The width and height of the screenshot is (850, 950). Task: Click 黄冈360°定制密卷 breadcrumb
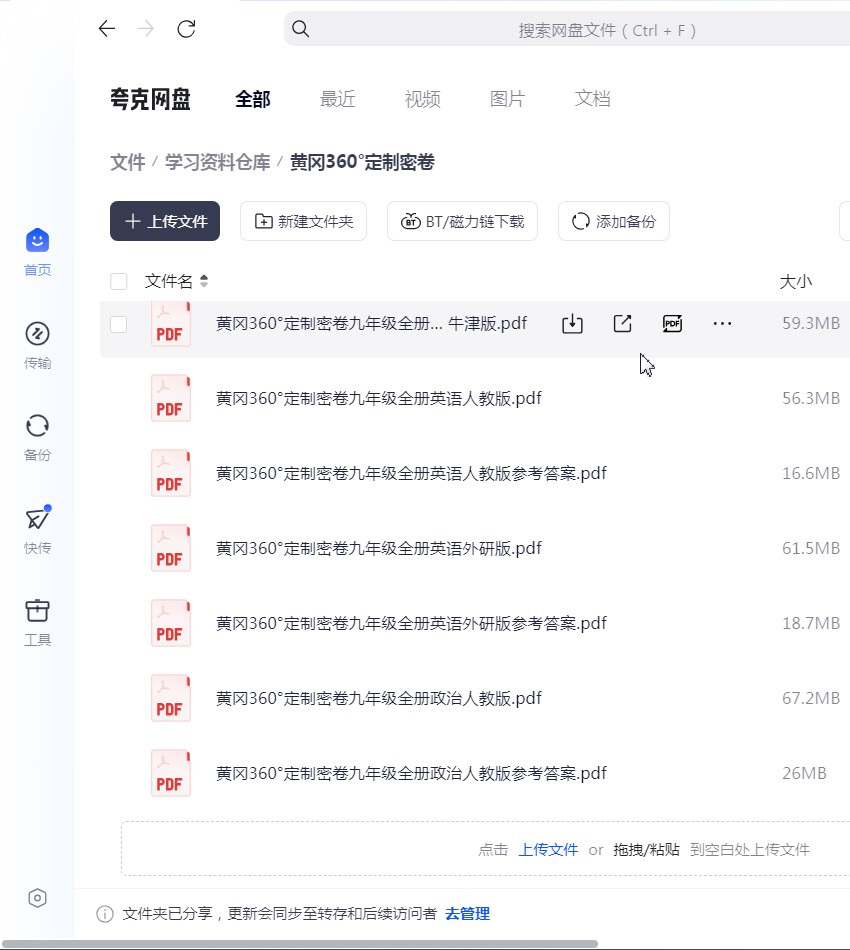pyautogui.click(x=362, y=162)
